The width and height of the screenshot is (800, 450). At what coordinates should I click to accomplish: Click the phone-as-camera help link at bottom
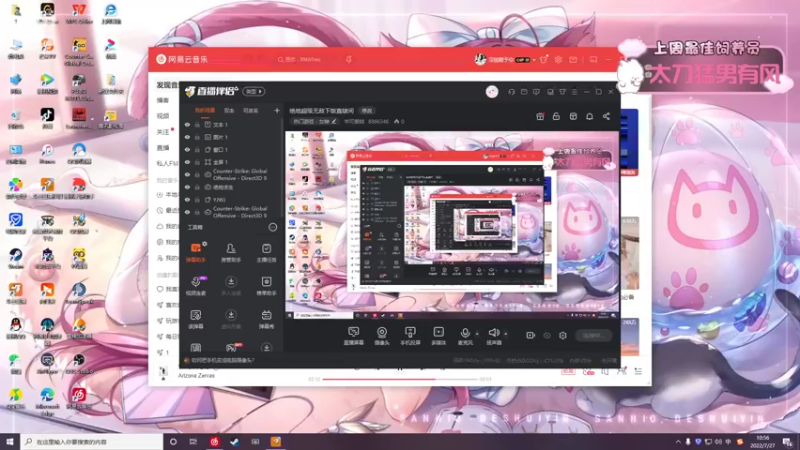point(222,360)
